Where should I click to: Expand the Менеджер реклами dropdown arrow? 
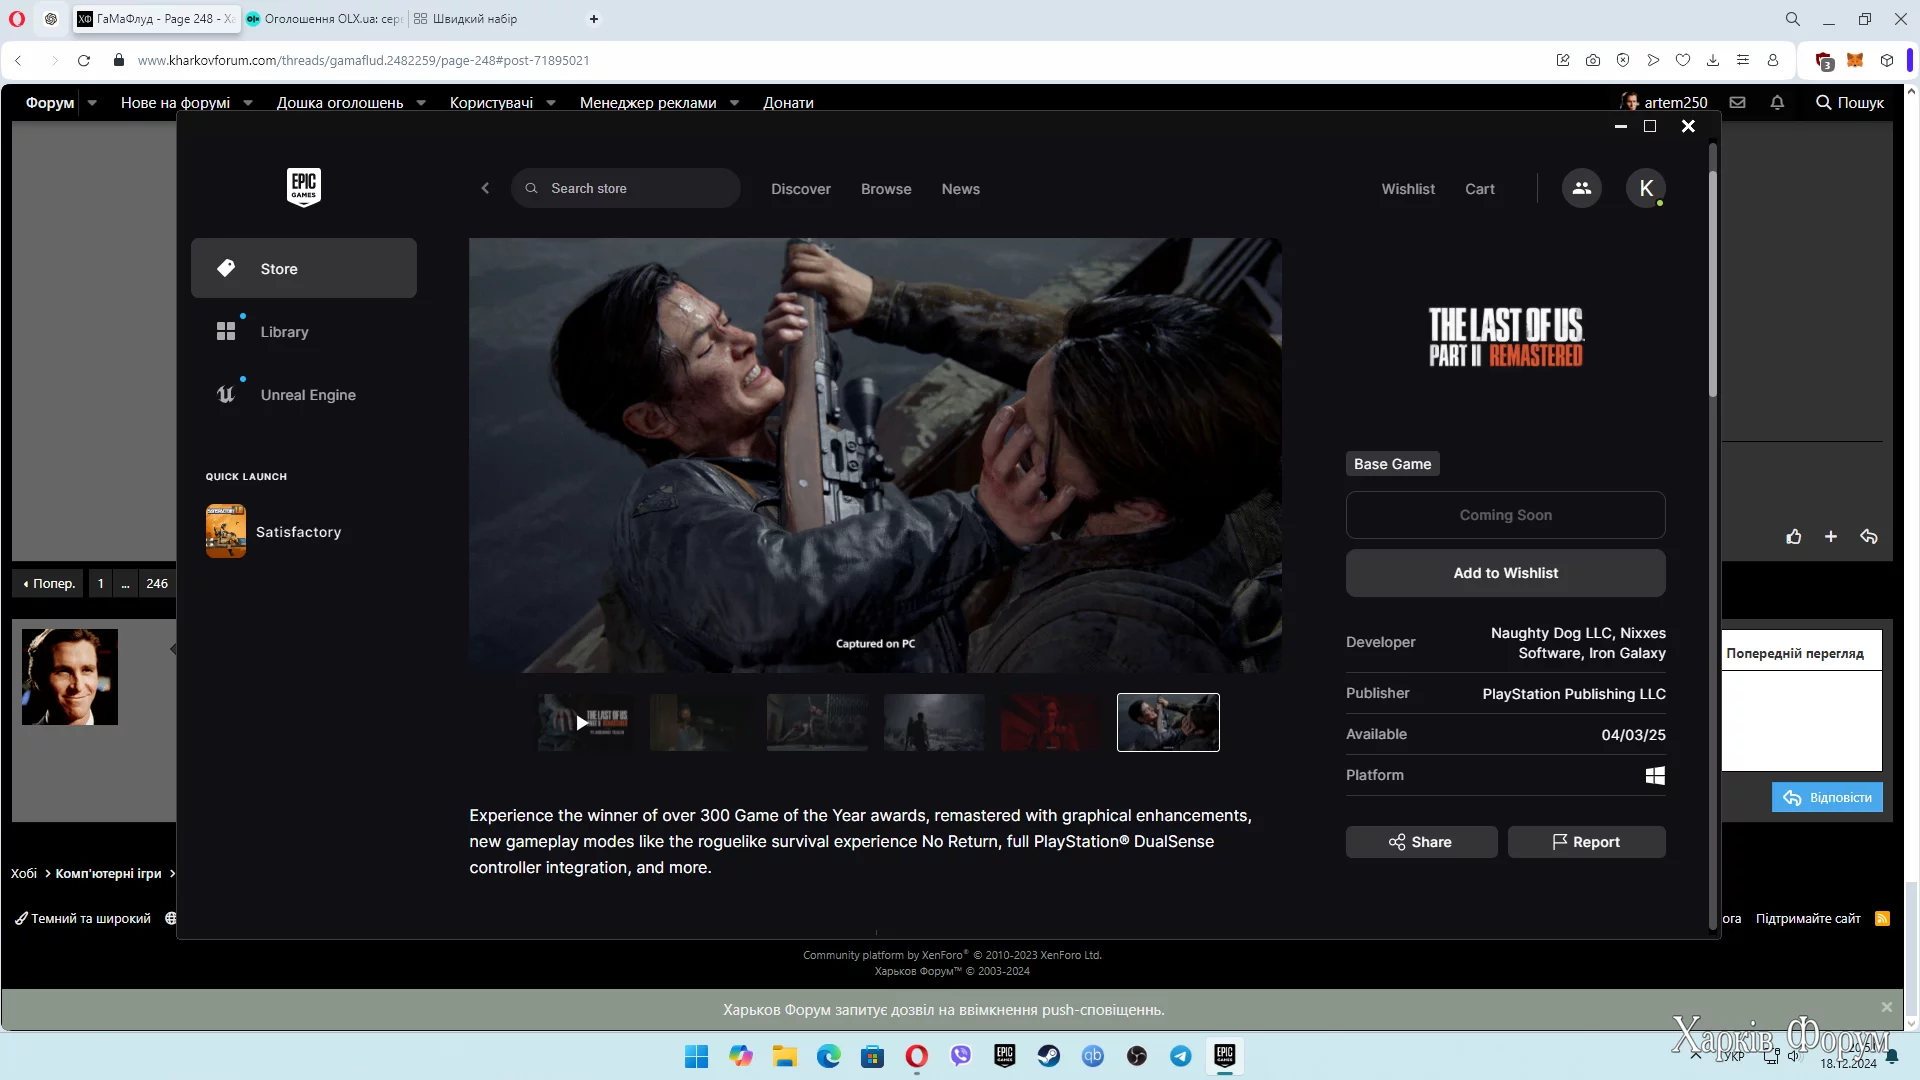pos(734,102)
